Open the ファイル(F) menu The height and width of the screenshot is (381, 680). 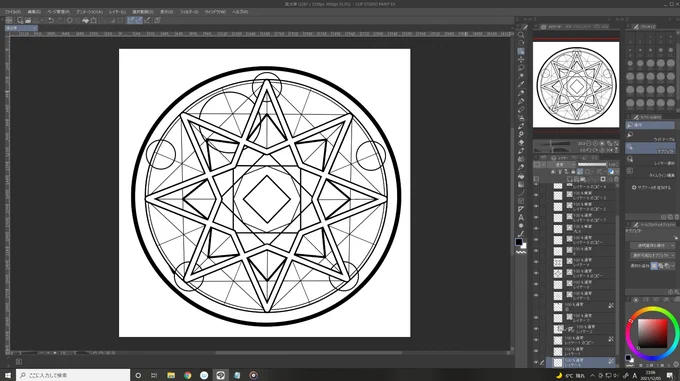point(13,12)
